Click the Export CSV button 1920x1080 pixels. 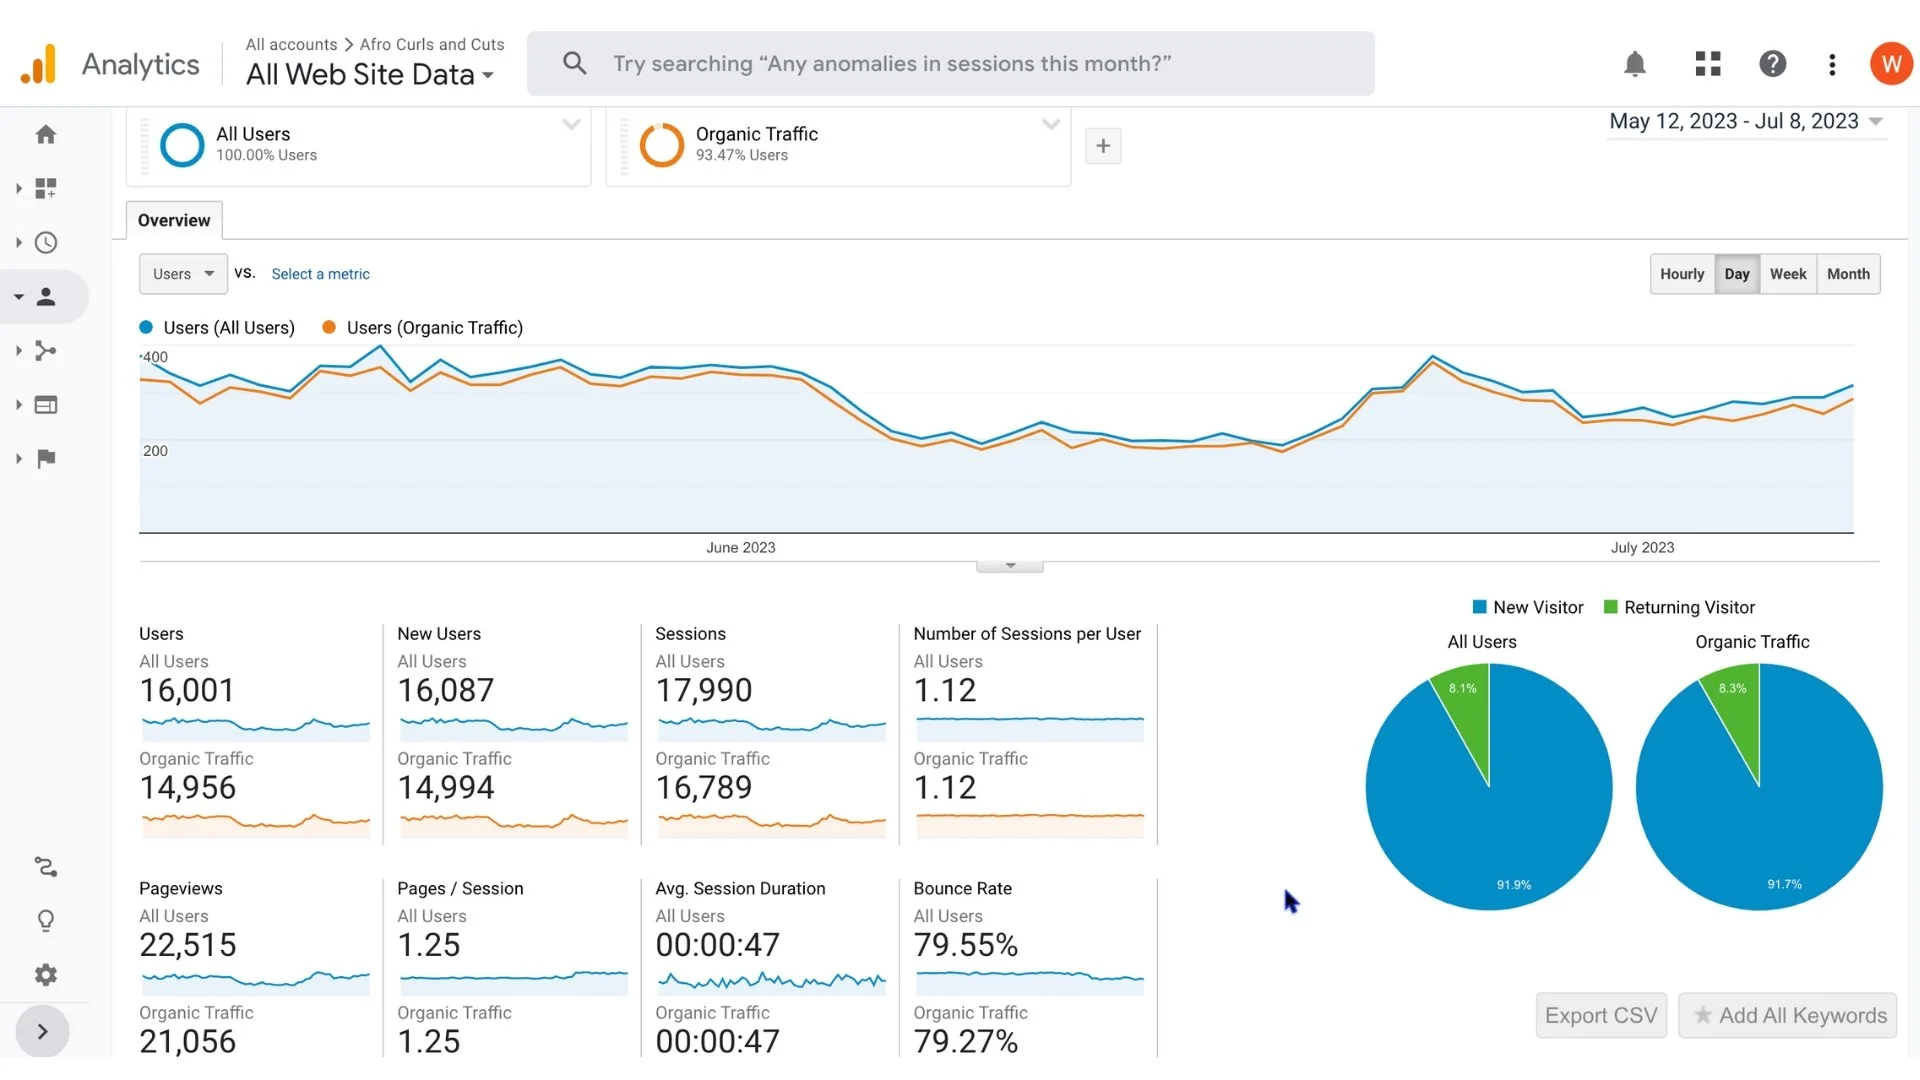[1600, 1016]
